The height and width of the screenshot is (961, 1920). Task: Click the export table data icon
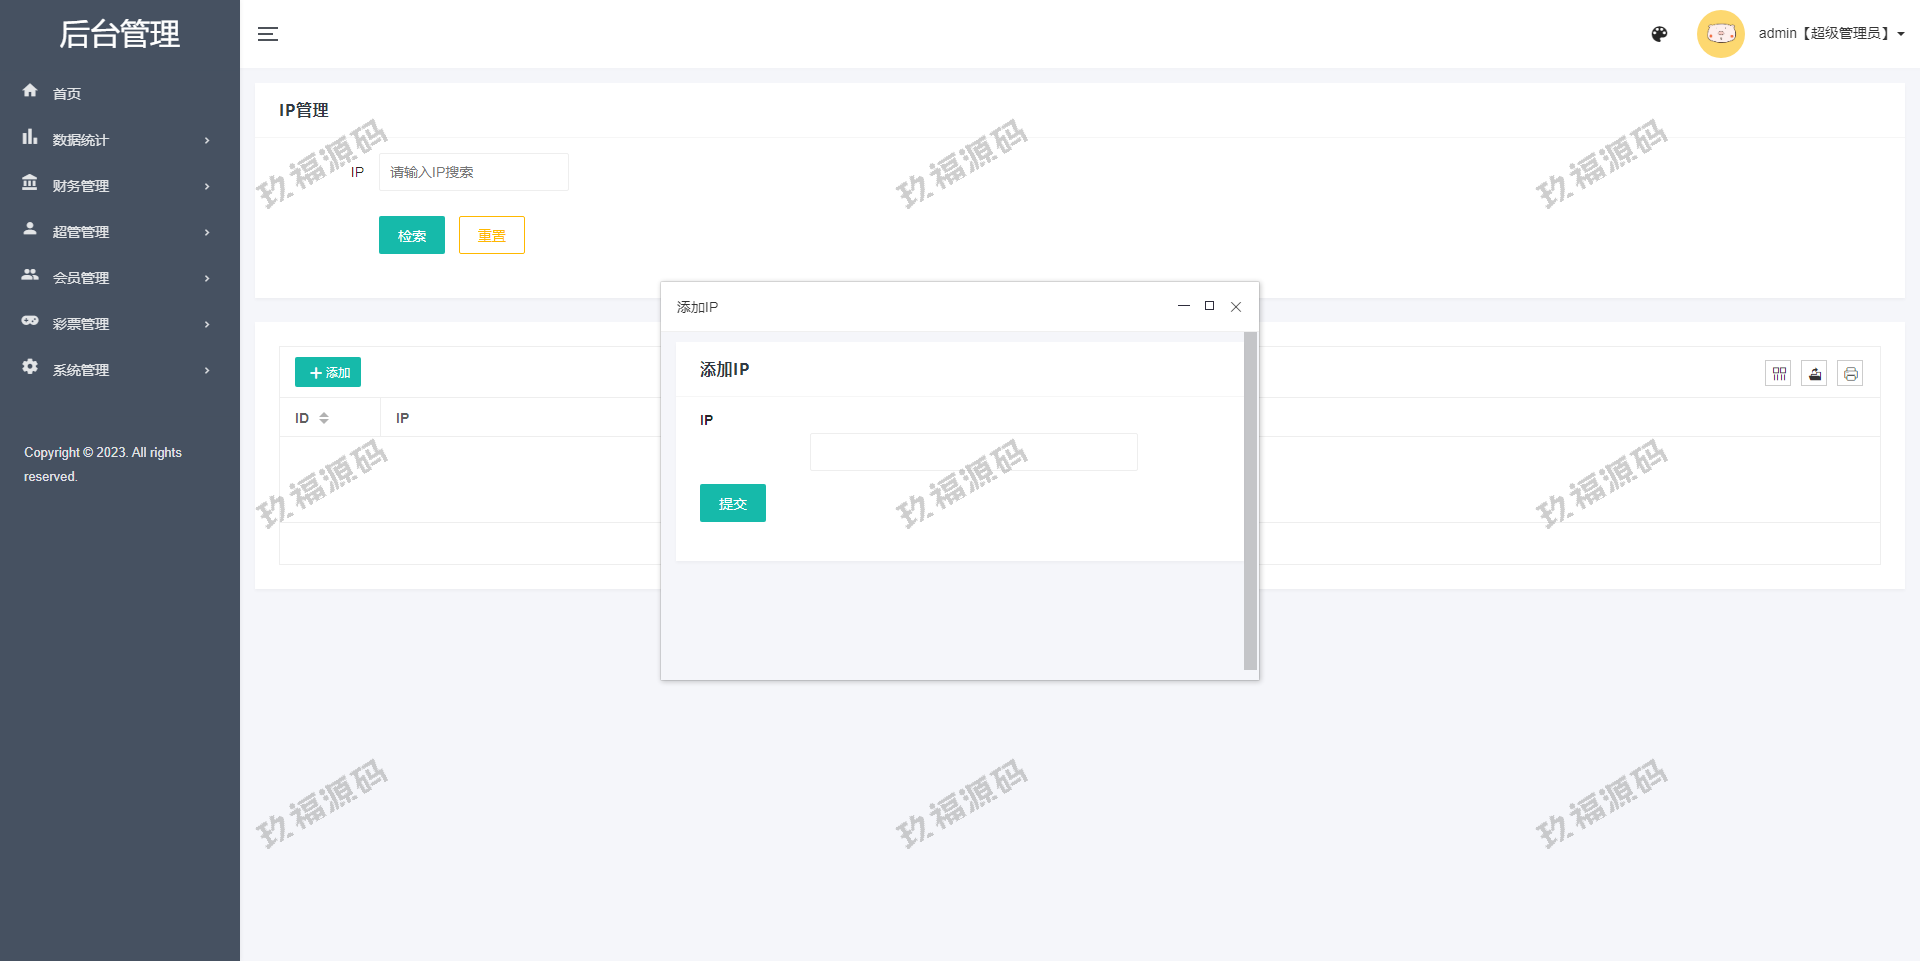point(1814,374)
